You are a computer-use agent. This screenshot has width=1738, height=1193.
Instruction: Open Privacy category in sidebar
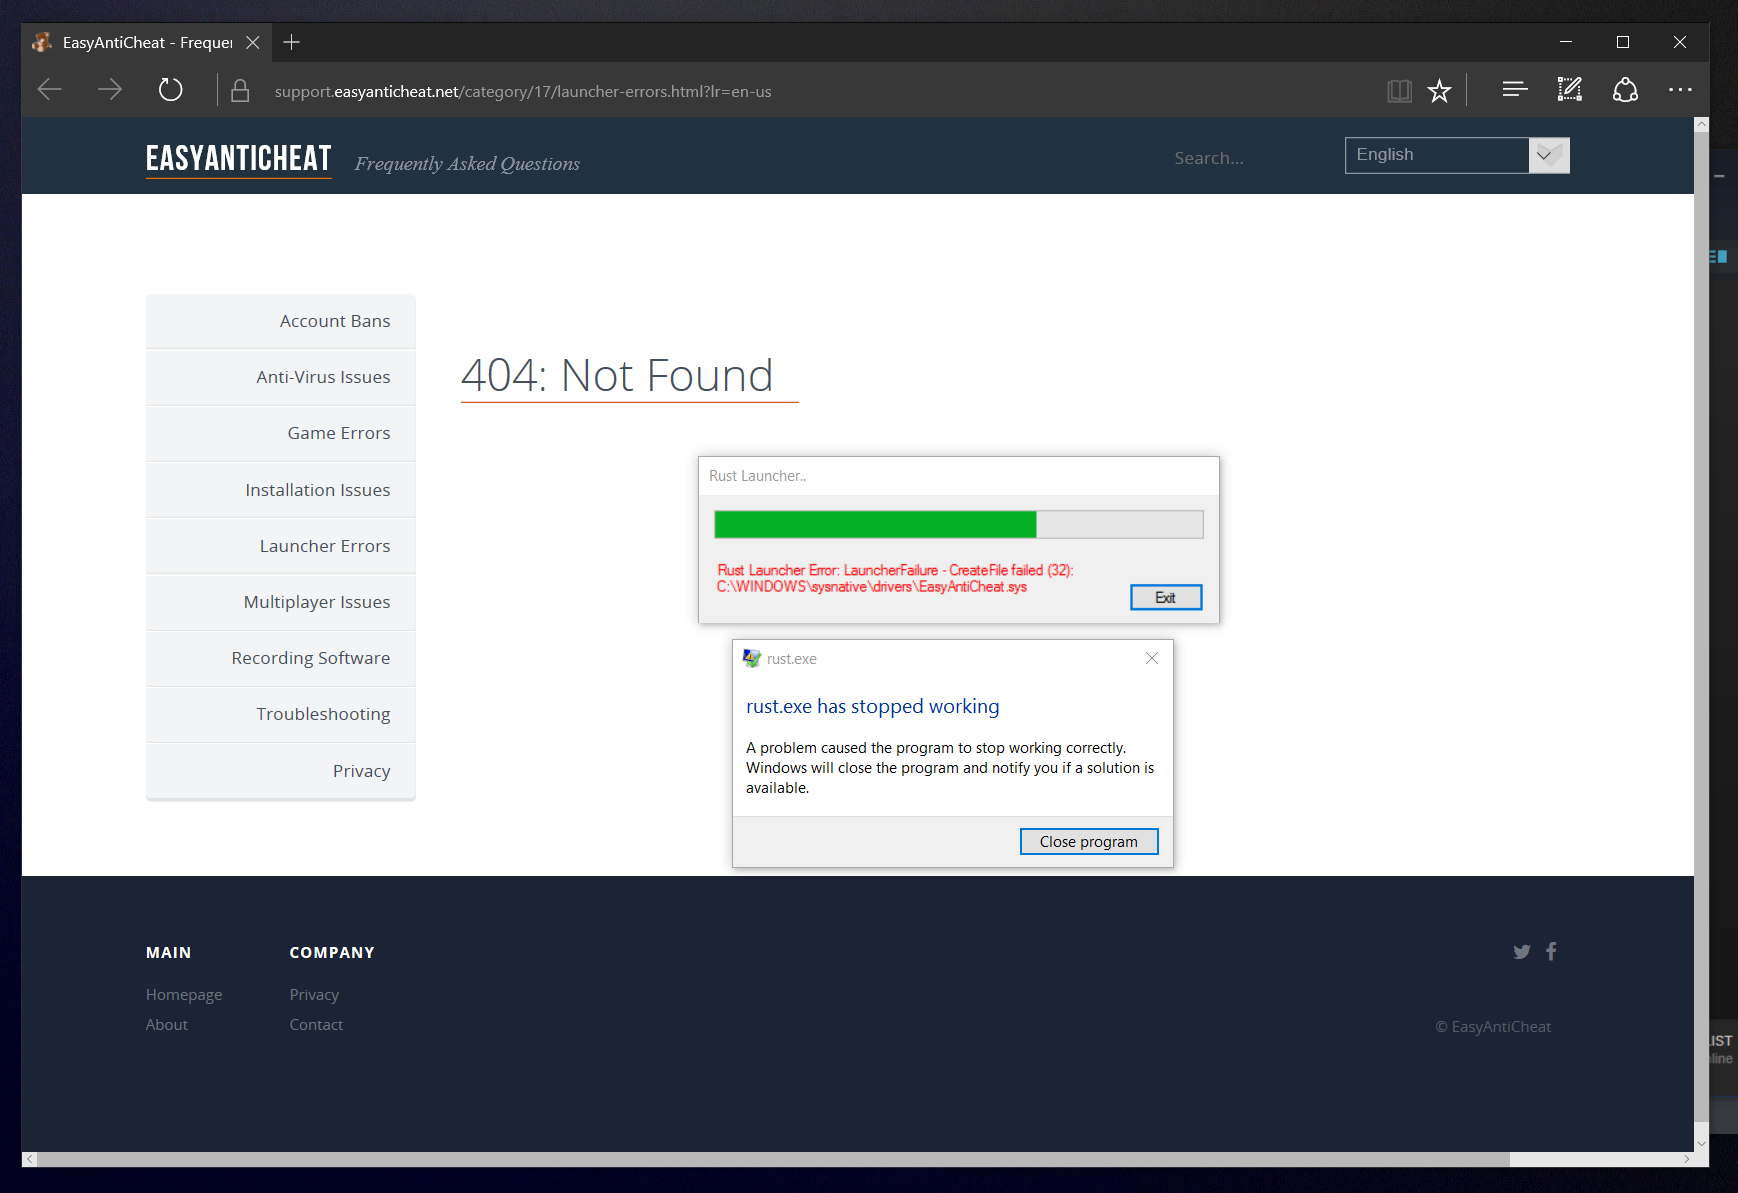tap(281, 771)
